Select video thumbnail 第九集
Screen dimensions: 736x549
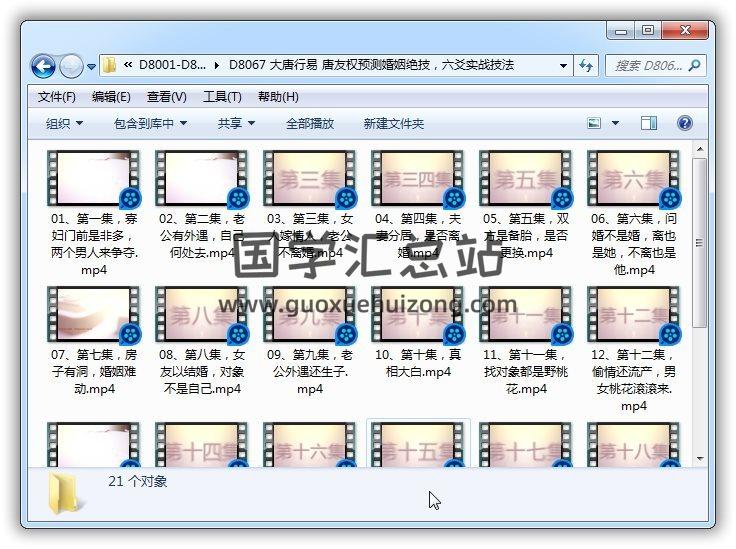(x=310, y=314)
